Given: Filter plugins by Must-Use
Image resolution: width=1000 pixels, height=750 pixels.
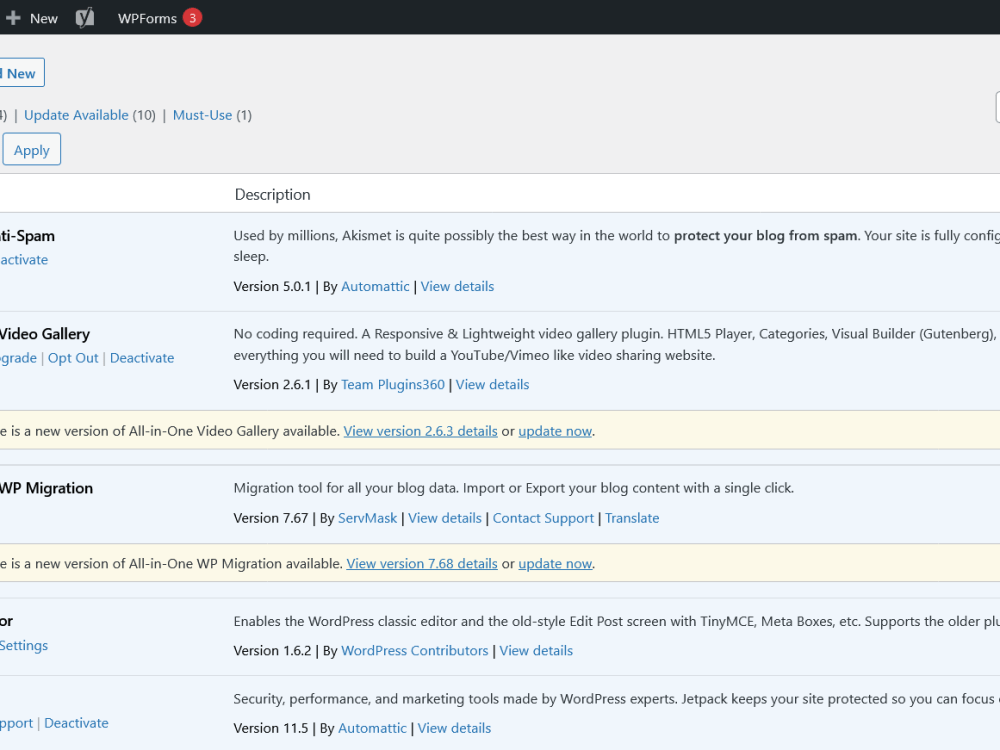Looking at the screenshot, I should (202, 115).
